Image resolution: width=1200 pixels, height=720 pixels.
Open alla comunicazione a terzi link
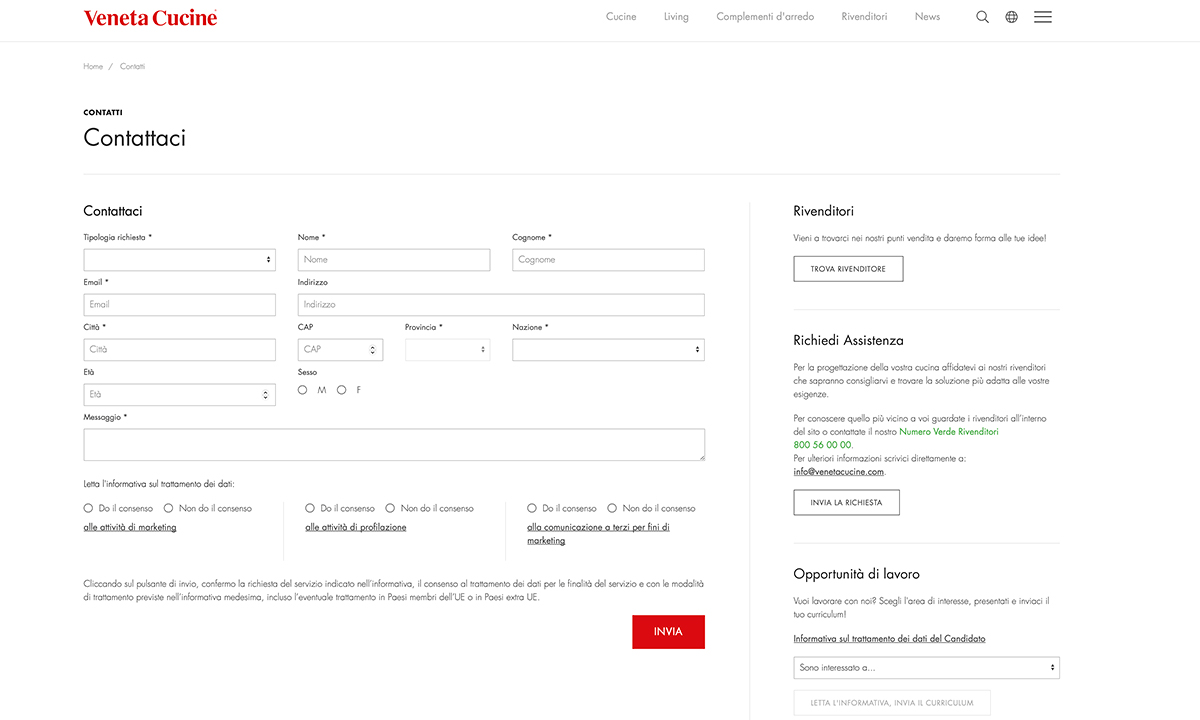[x=598, y=534]
